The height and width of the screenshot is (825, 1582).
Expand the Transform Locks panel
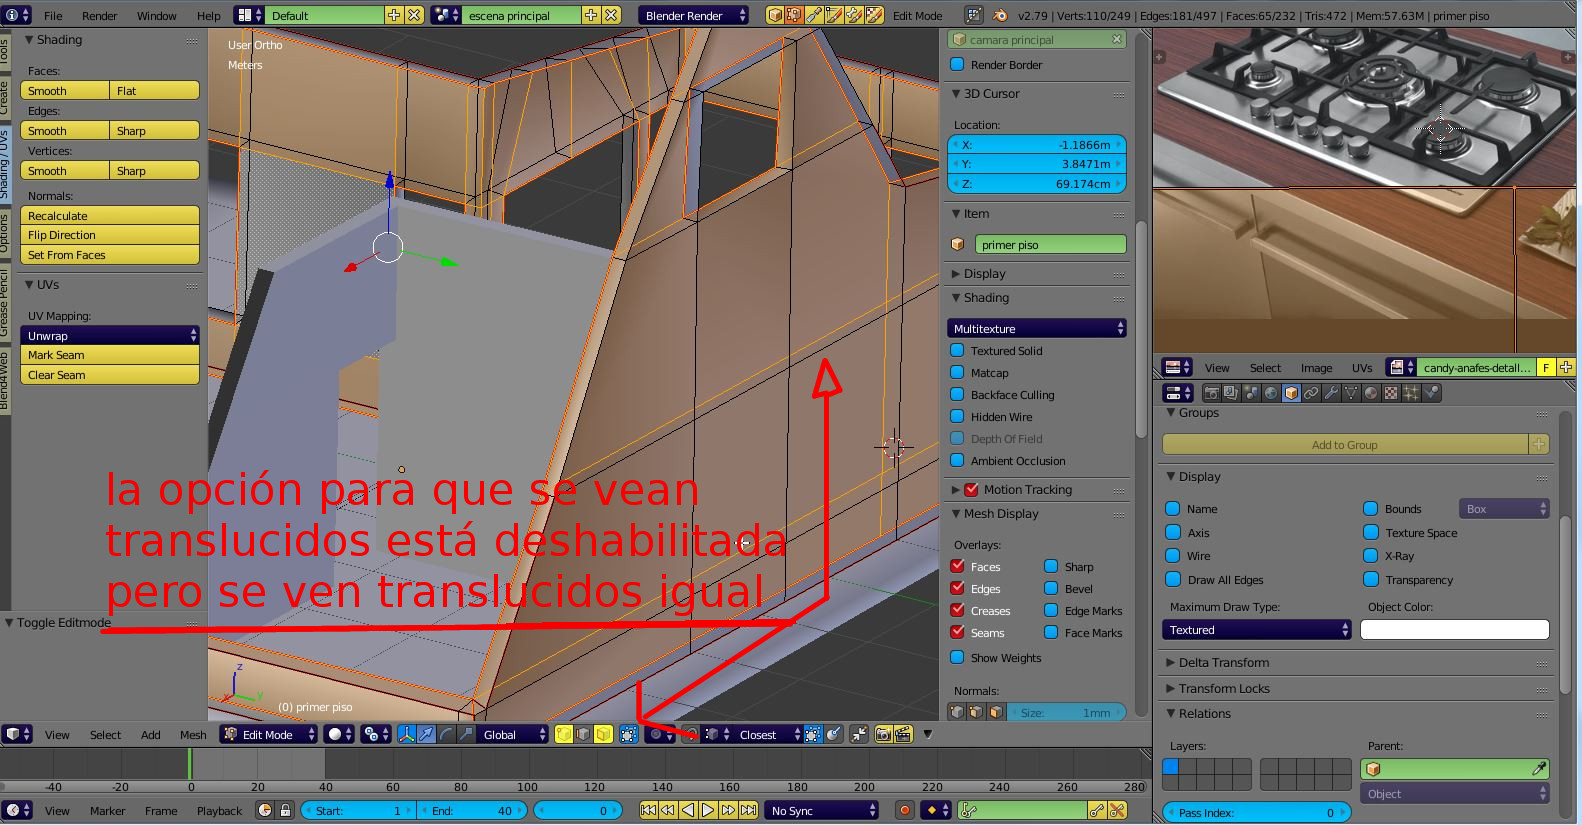point(1222,688)
